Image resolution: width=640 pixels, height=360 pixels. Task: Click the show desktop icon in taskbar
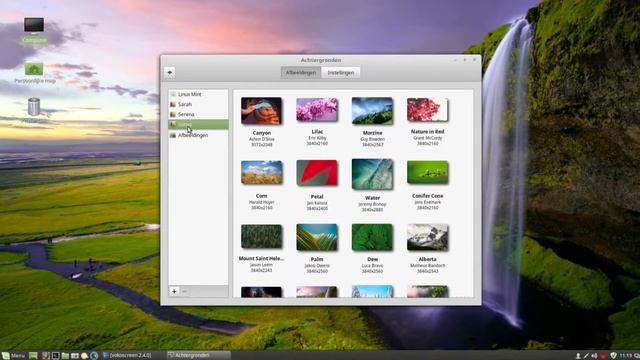pos(33,356)
